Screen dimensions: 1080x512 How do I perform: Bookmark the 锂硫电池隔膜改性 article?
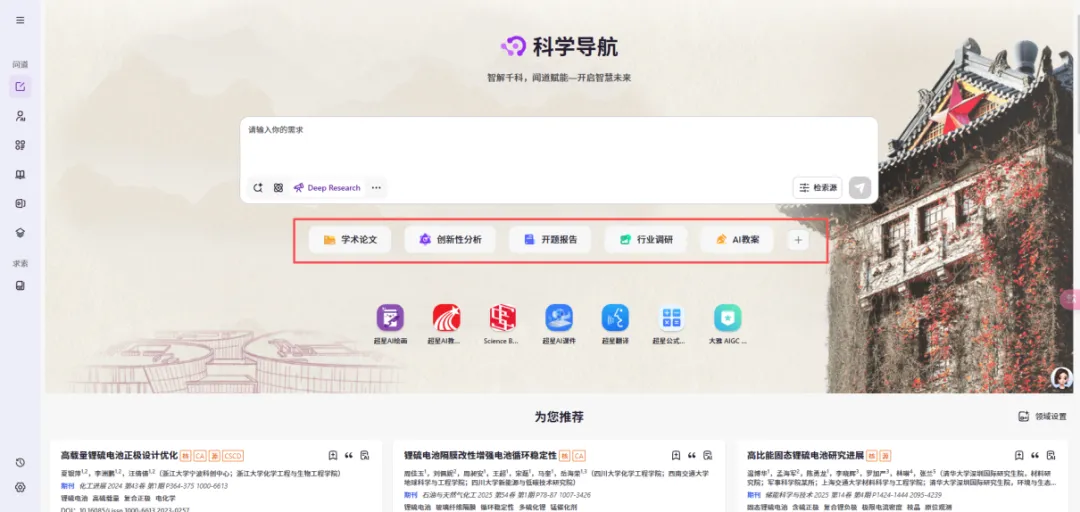point(676,455)
